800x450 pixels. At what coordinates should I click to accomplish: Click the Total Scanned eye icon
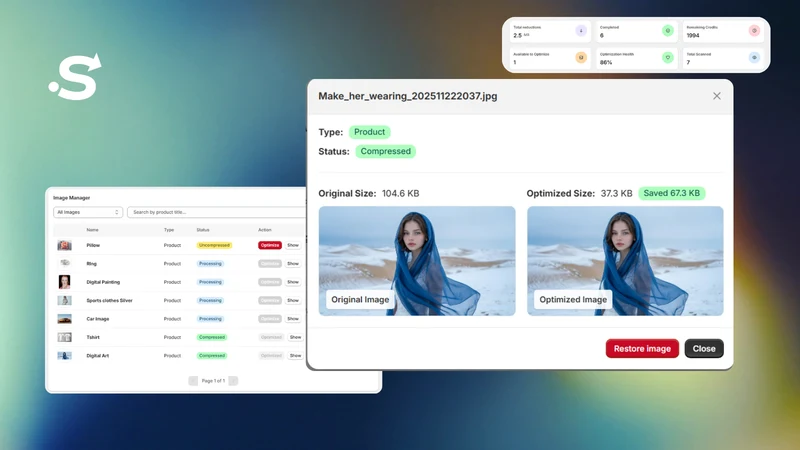click(754, 58)
